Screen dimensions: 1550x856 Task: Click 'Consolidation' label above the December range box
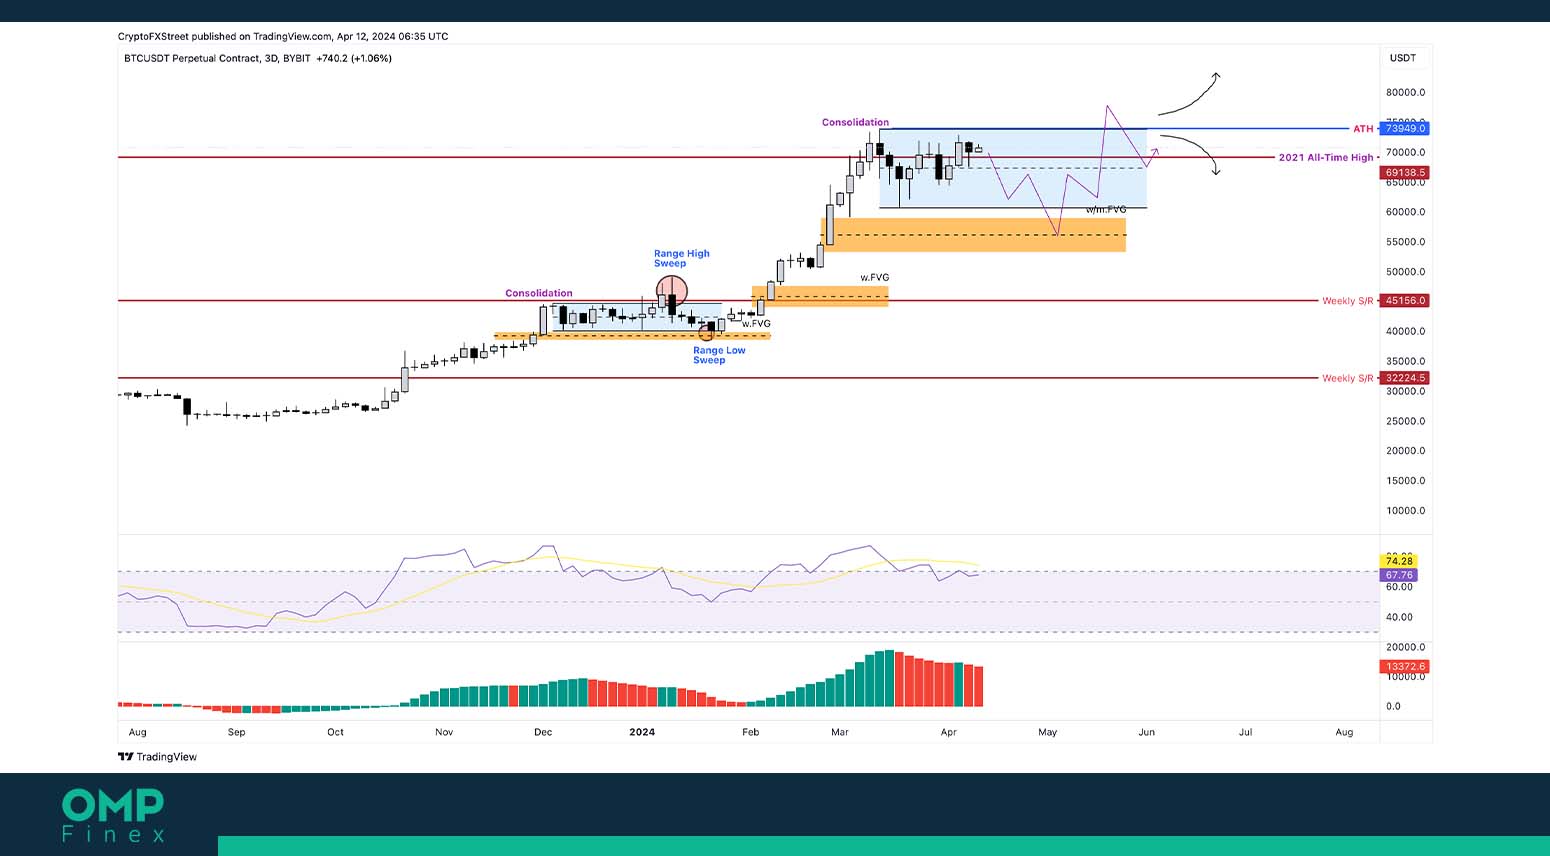pyautogui.click(x=539, y=293)
